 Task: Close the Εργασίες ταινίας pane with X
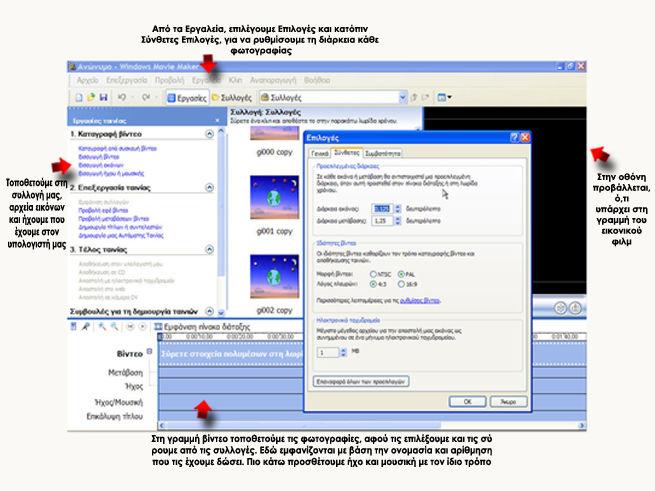click(217, 120)
